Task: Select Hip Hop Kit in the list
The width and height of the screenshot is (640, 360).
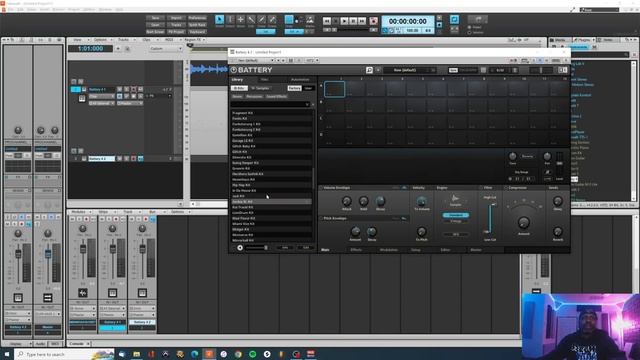Action: 271,185
